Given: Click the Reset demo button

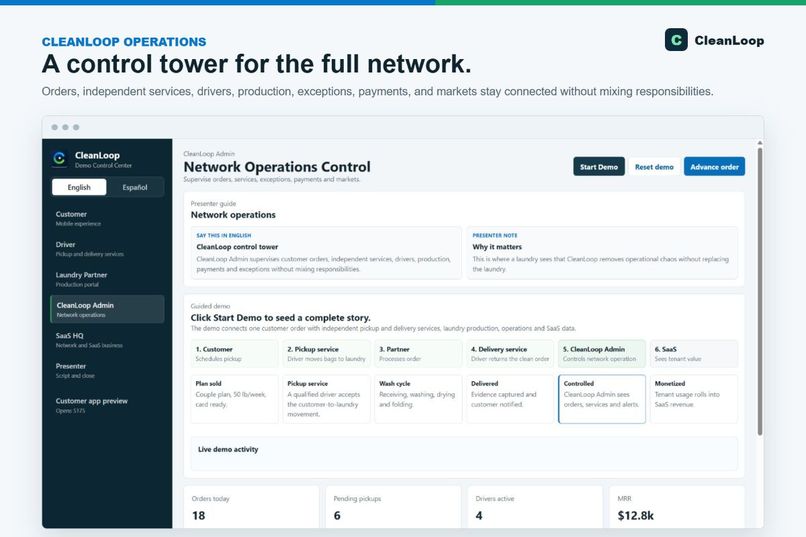Looking at the screenshot, I should 654,166.
